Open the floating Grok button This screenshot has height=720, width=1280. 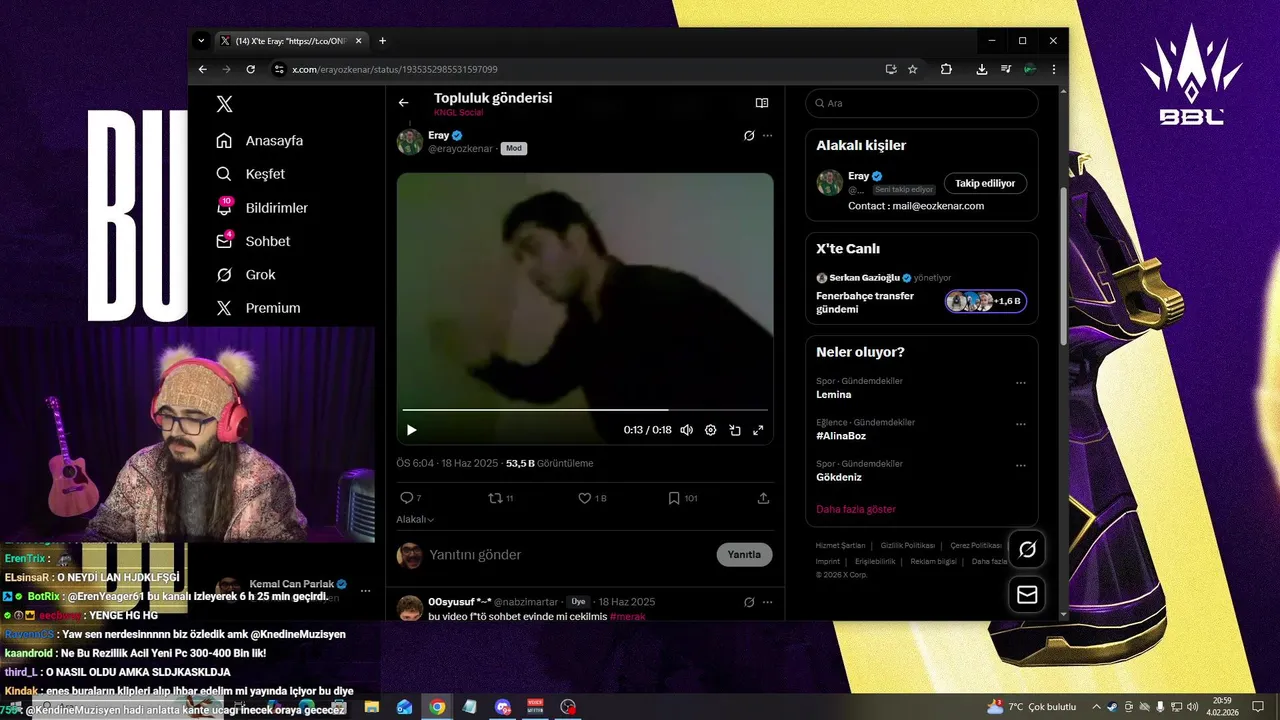coord(1027,549)
